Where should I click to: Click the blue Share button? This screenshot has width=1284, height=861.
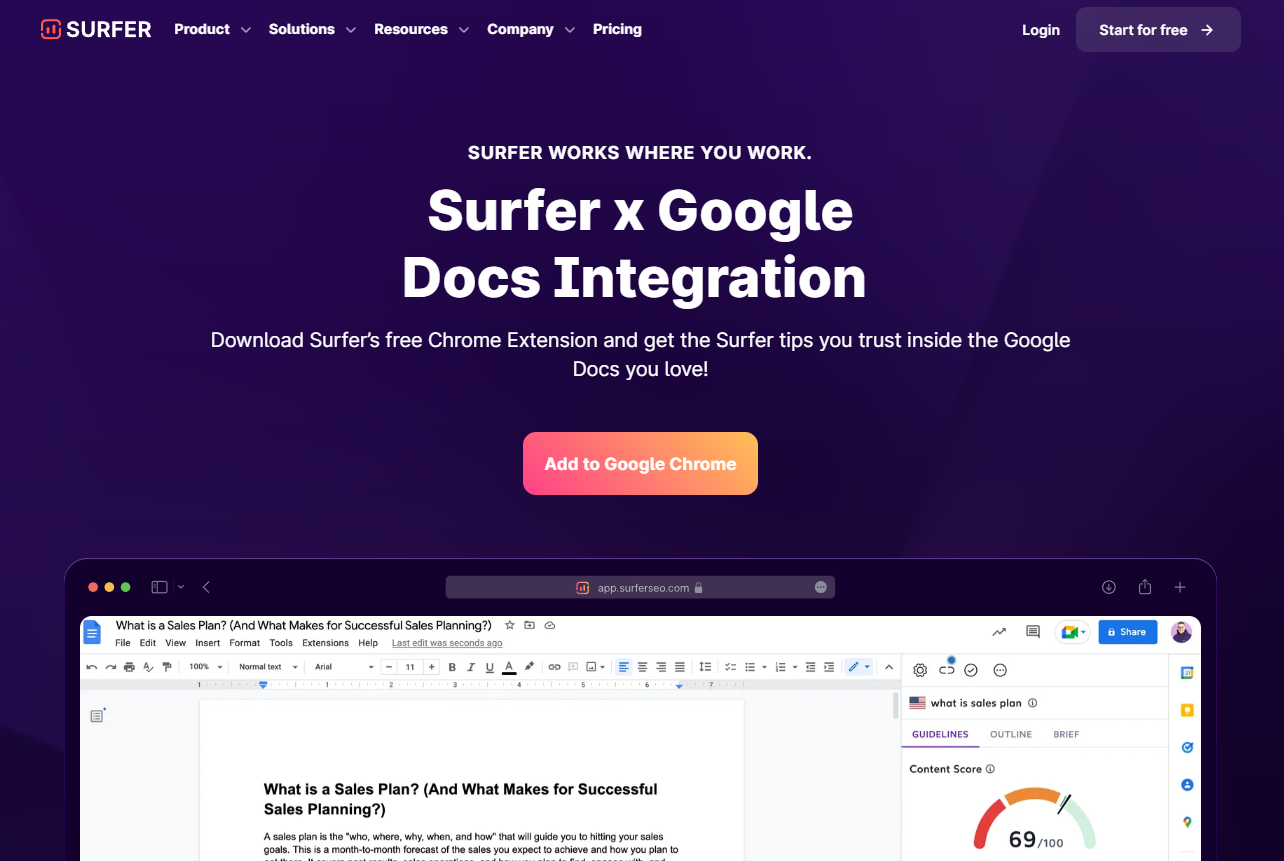click(x=1128, y=632)
